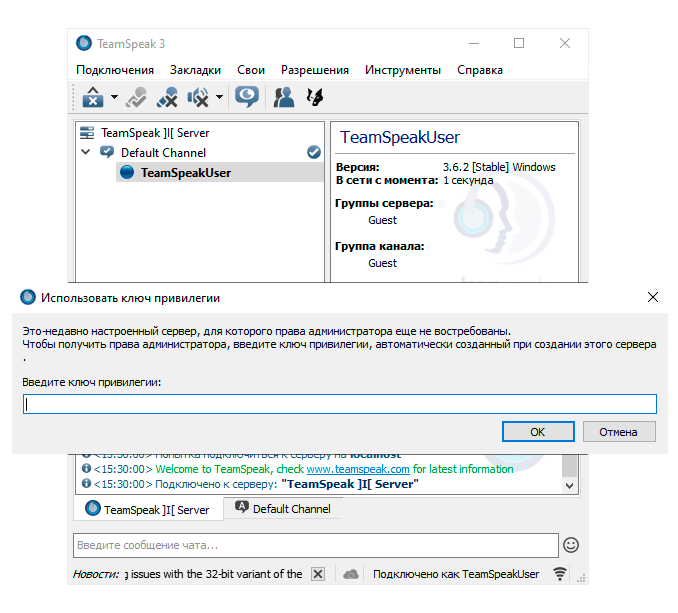Viewport: 678px width, 613px height.
Task: Open the Инструменты menu
Action: [403, 70]
